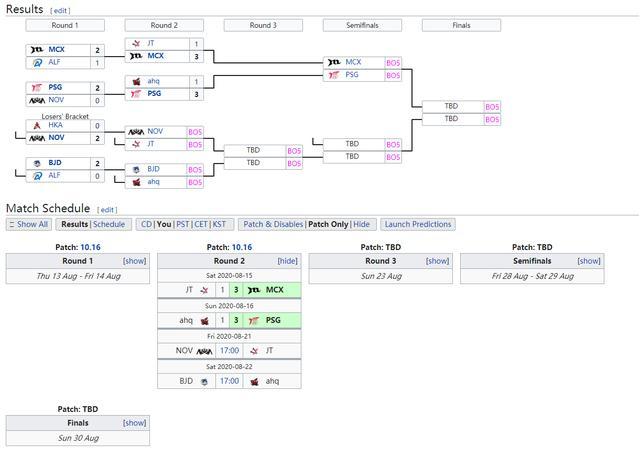Click BJD logo in Round 2 lower bracket
The width and height of the screenshot is (640, 456).
point(136,169)
